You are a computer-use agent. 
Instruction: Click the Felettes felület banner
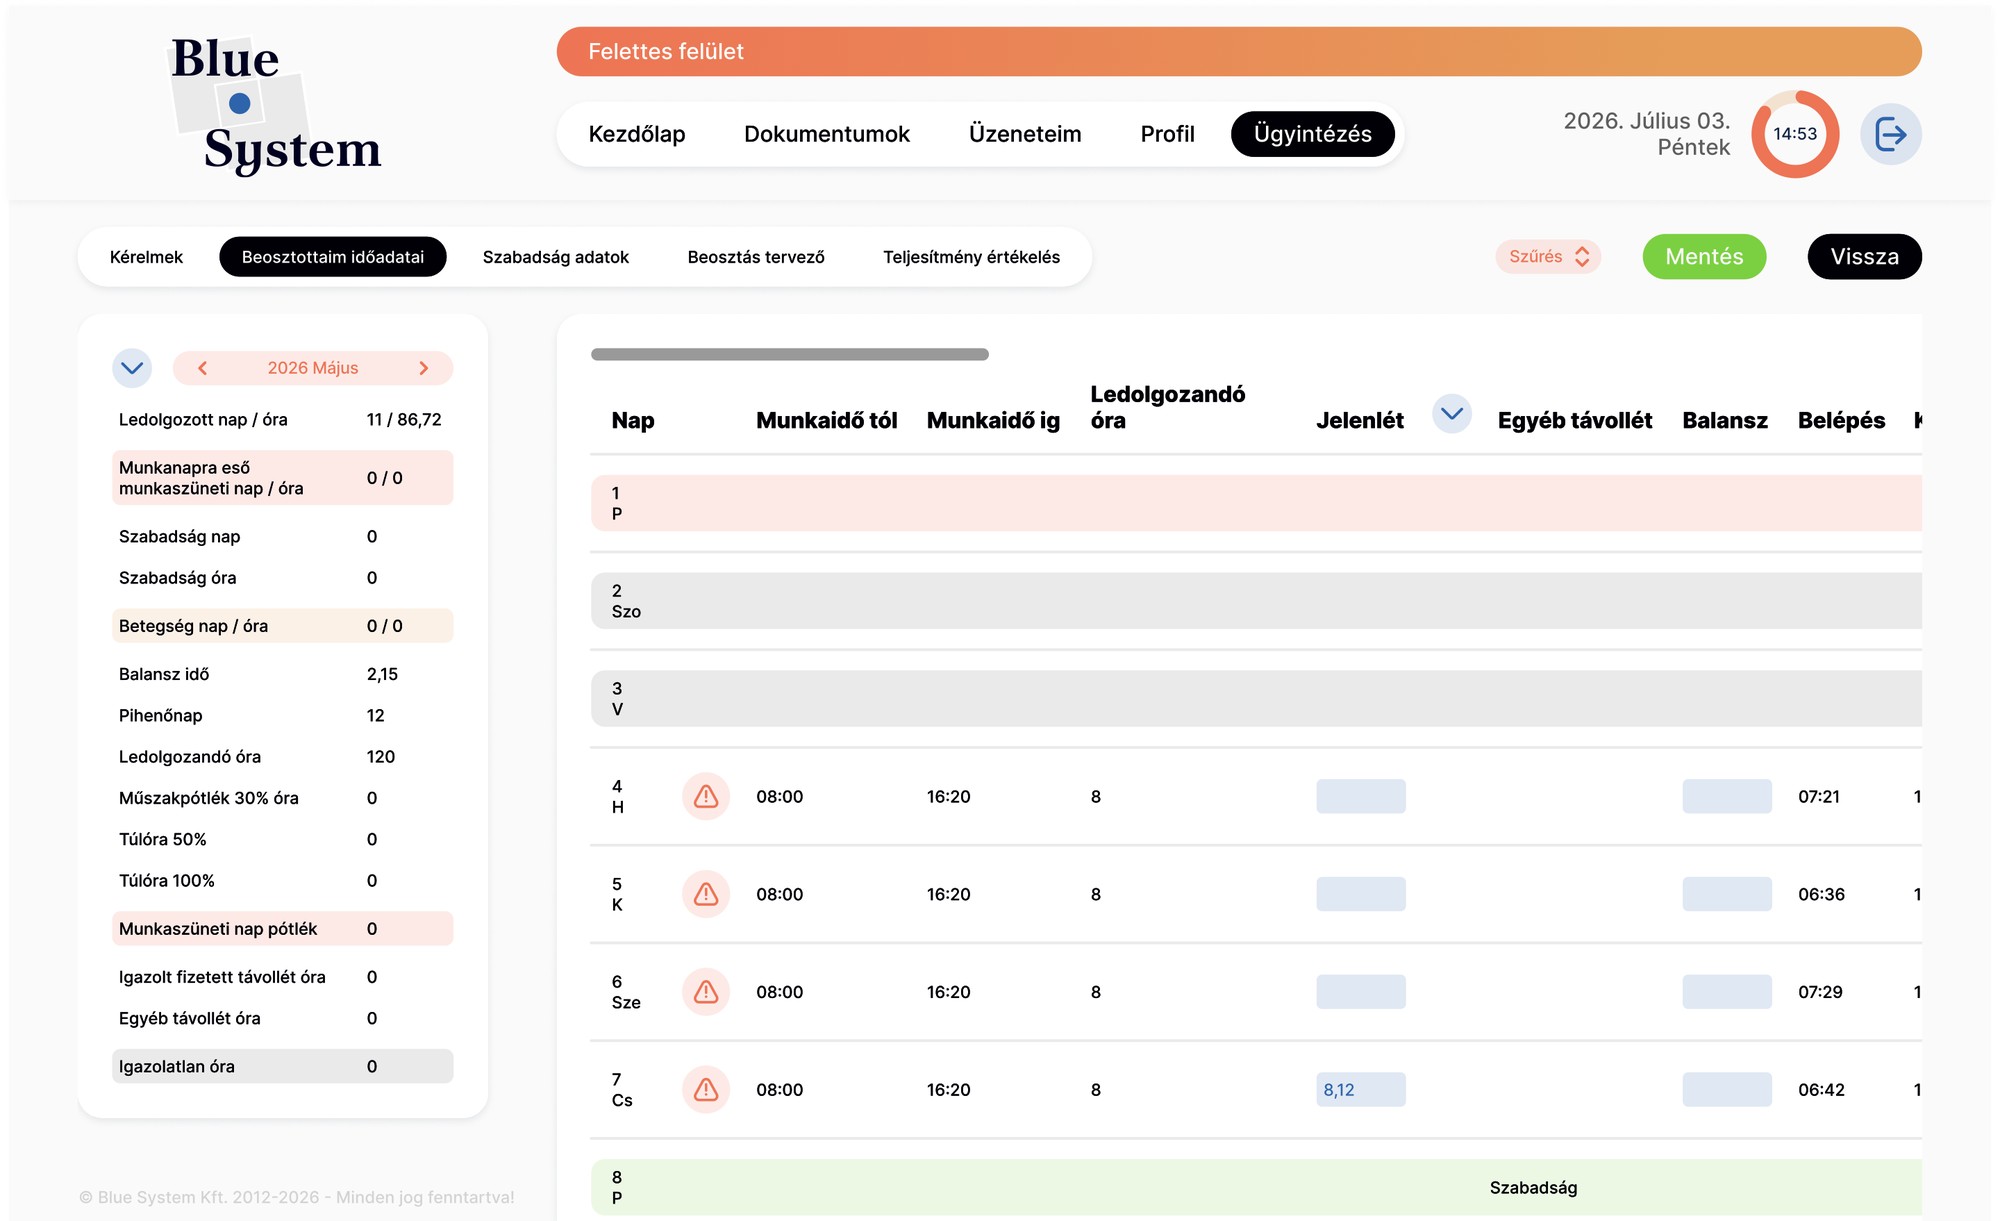pos(1239,51)
